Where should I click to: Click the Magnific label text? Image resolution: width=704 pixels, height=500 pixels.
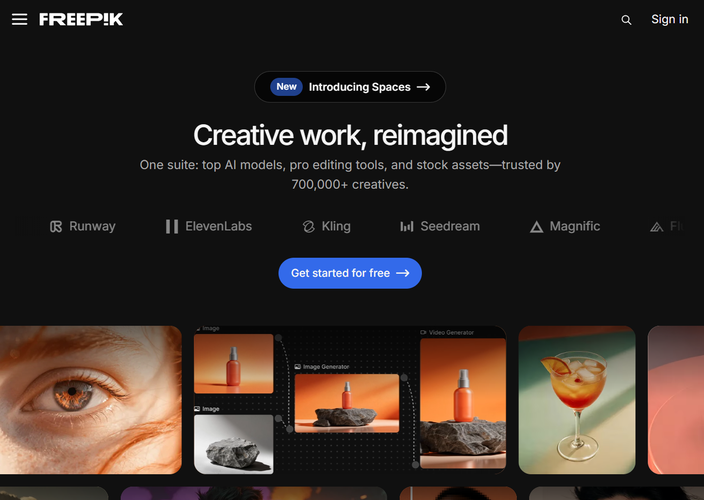point(575,226)
